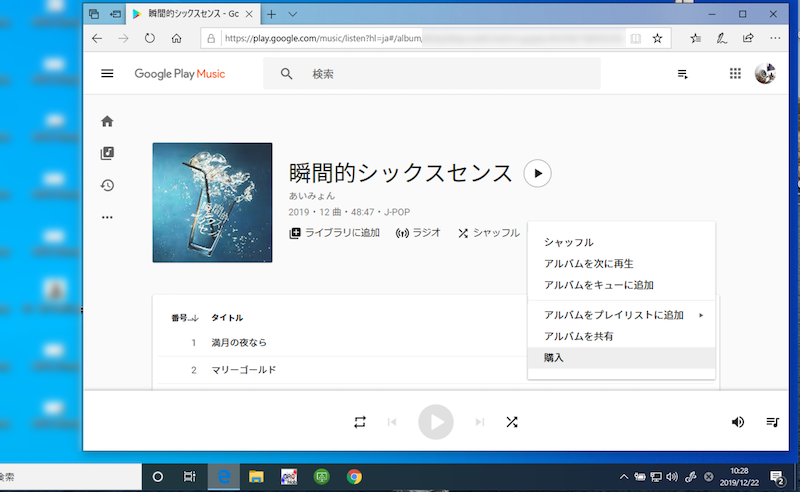Toggle repeat mode in player bar
Image resolution: width=800 pixels, height=492 pixels.
point(360,422)
